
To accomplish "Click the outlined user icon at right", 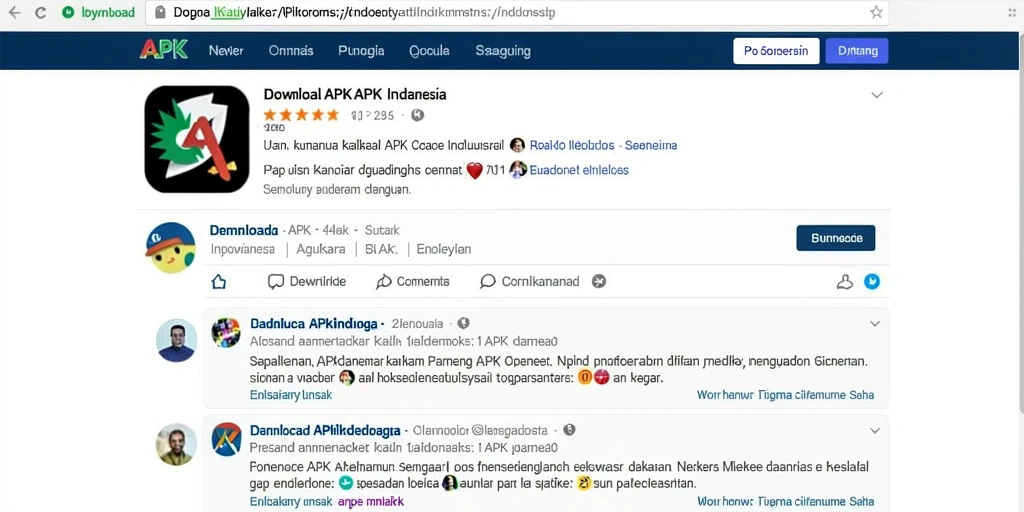I will click(x=844, y=281).
